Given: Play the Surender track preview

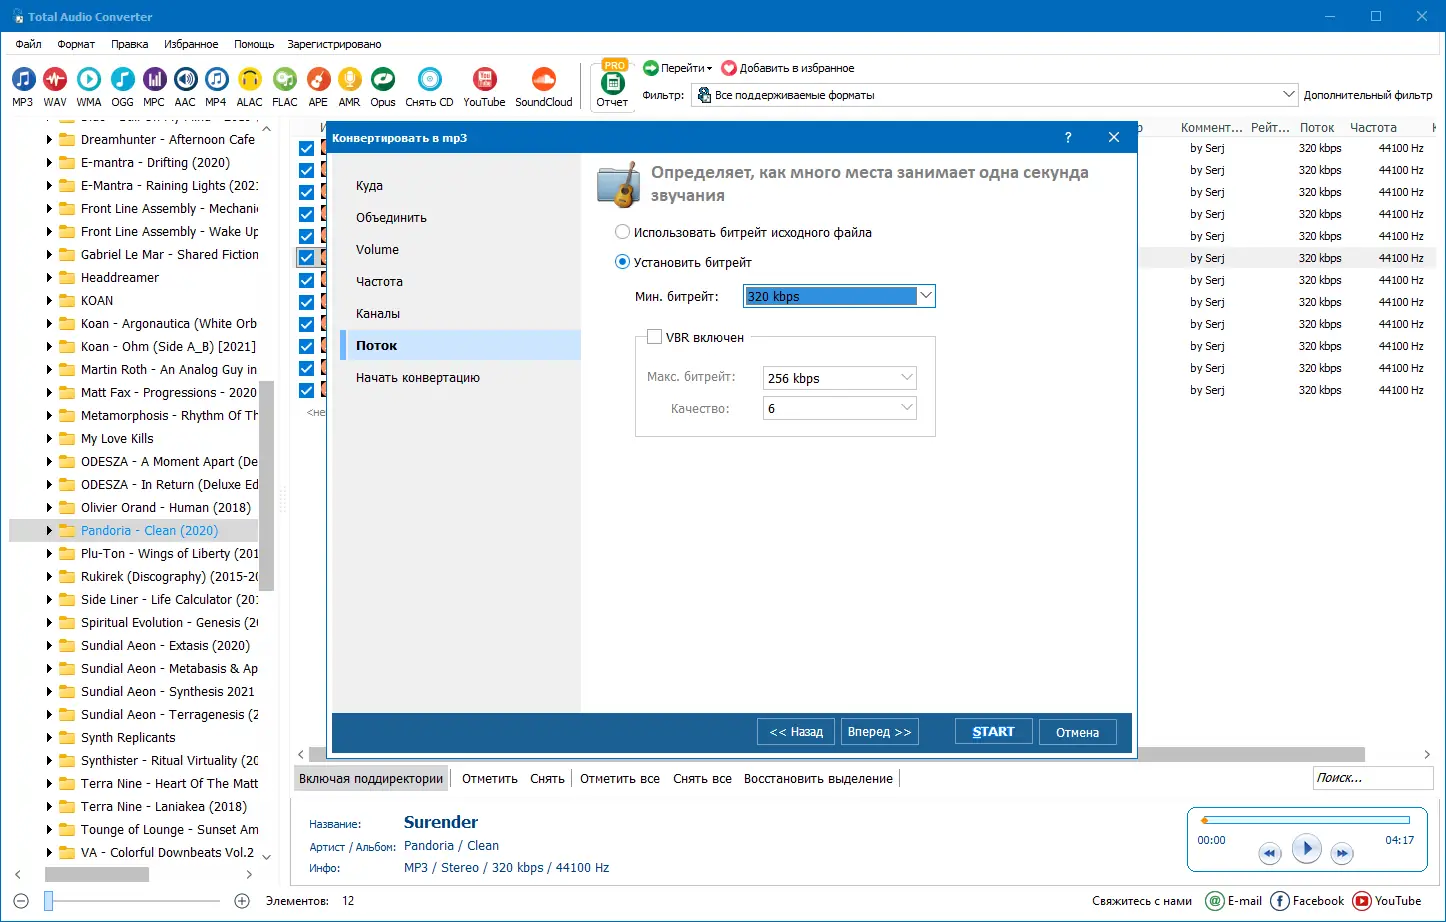Looking at the screenshot, I should point(1306,849).
